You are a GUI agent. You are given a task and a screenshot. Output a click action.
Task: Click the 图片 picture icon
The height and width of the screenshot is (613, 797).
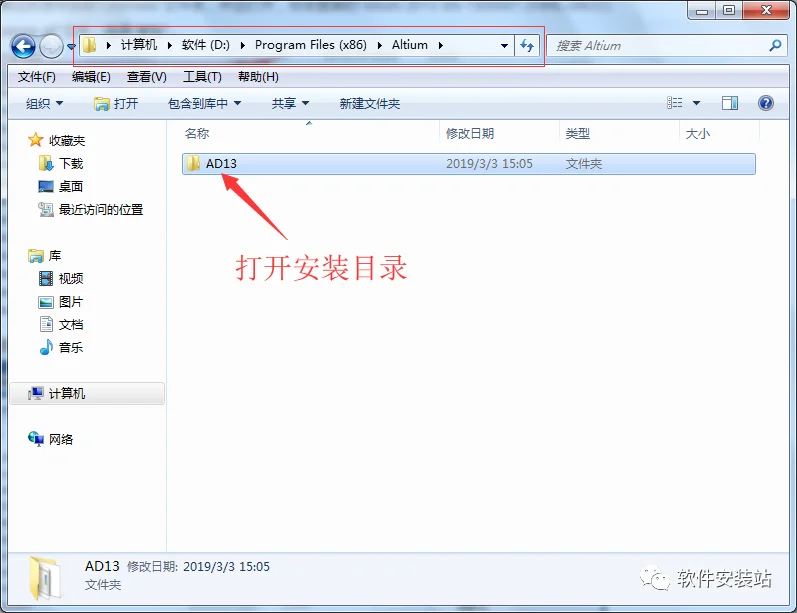click(x=46, y=302)
